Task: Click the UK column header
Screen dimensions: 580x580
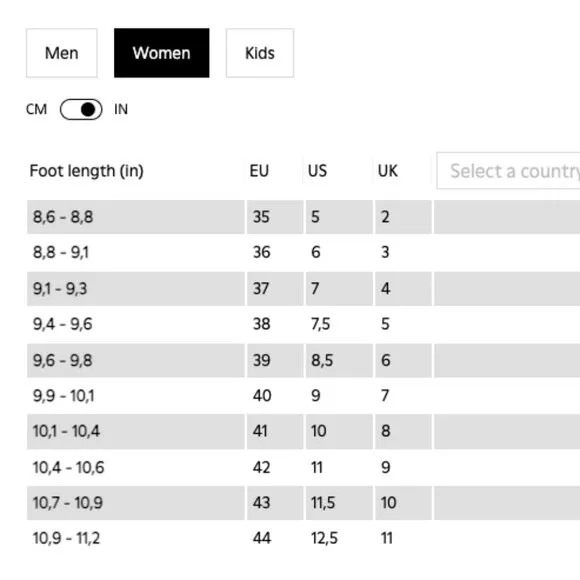Action: click(388, 171)
